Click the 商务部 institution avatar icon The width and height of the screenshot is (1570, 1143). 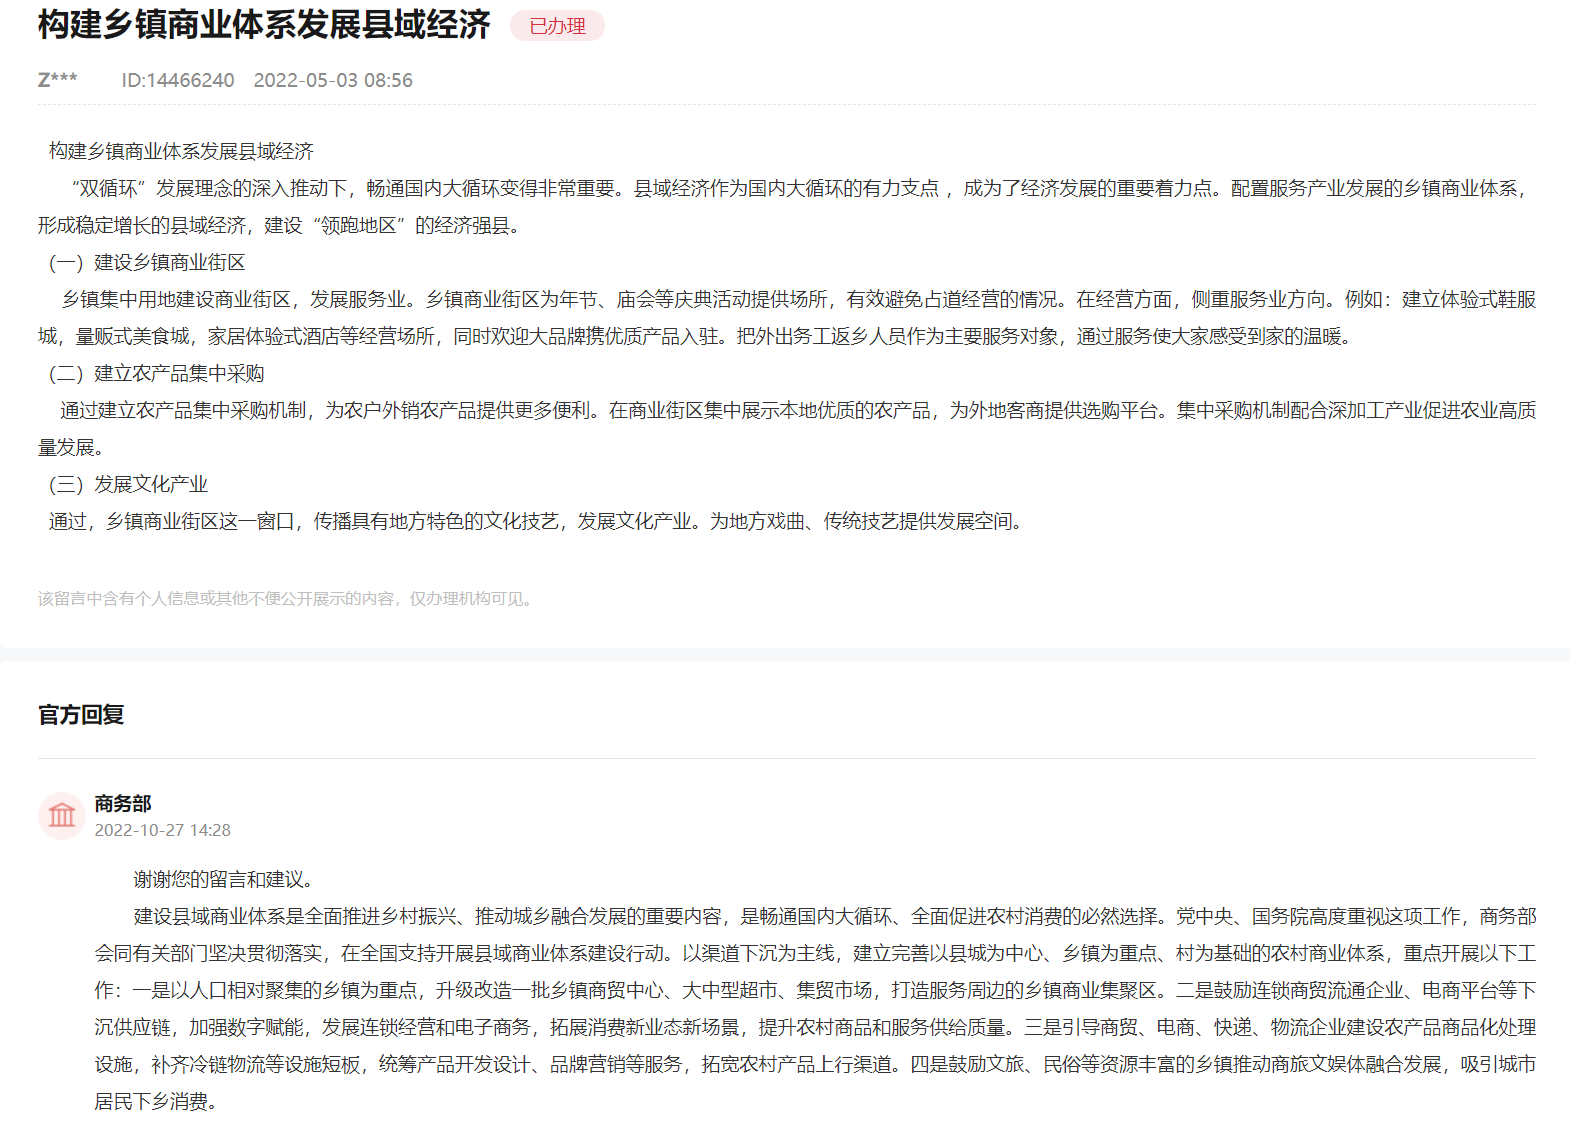click(62, 816)
